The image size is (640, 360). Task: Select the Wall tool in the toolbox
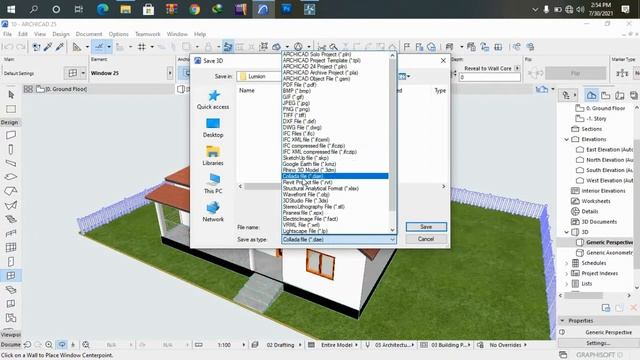11,135
